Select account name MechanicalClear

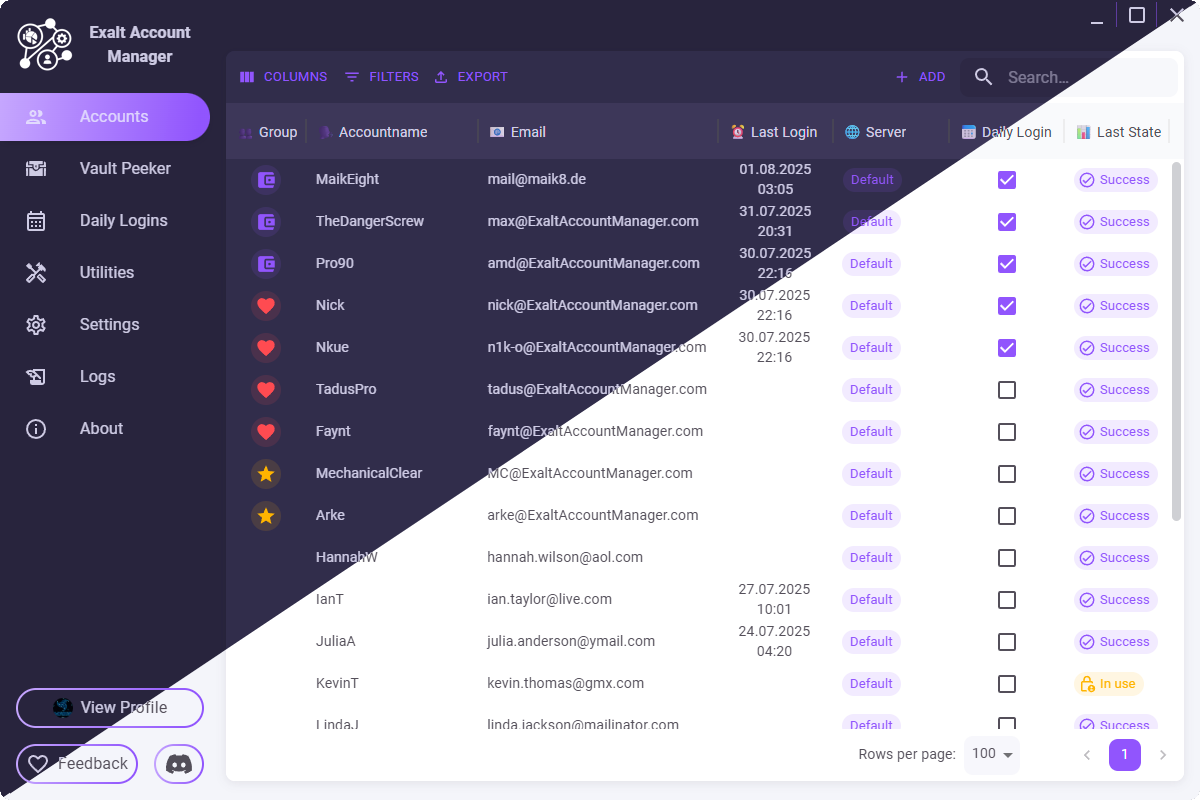pos(369,474)
